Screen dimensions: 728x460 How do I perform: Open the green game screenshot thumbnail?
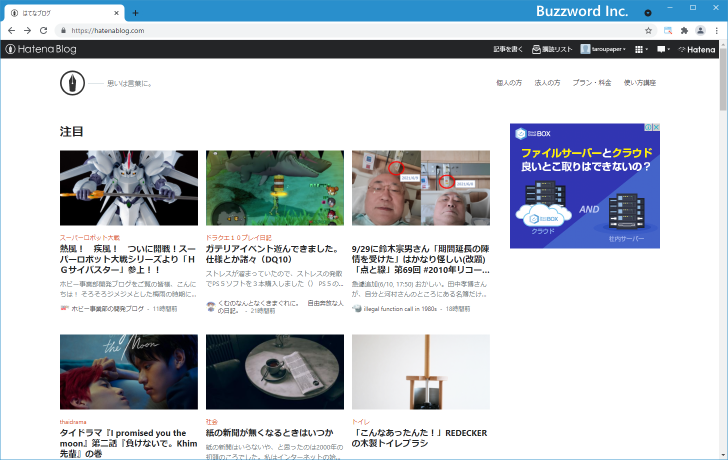point(275,188)
